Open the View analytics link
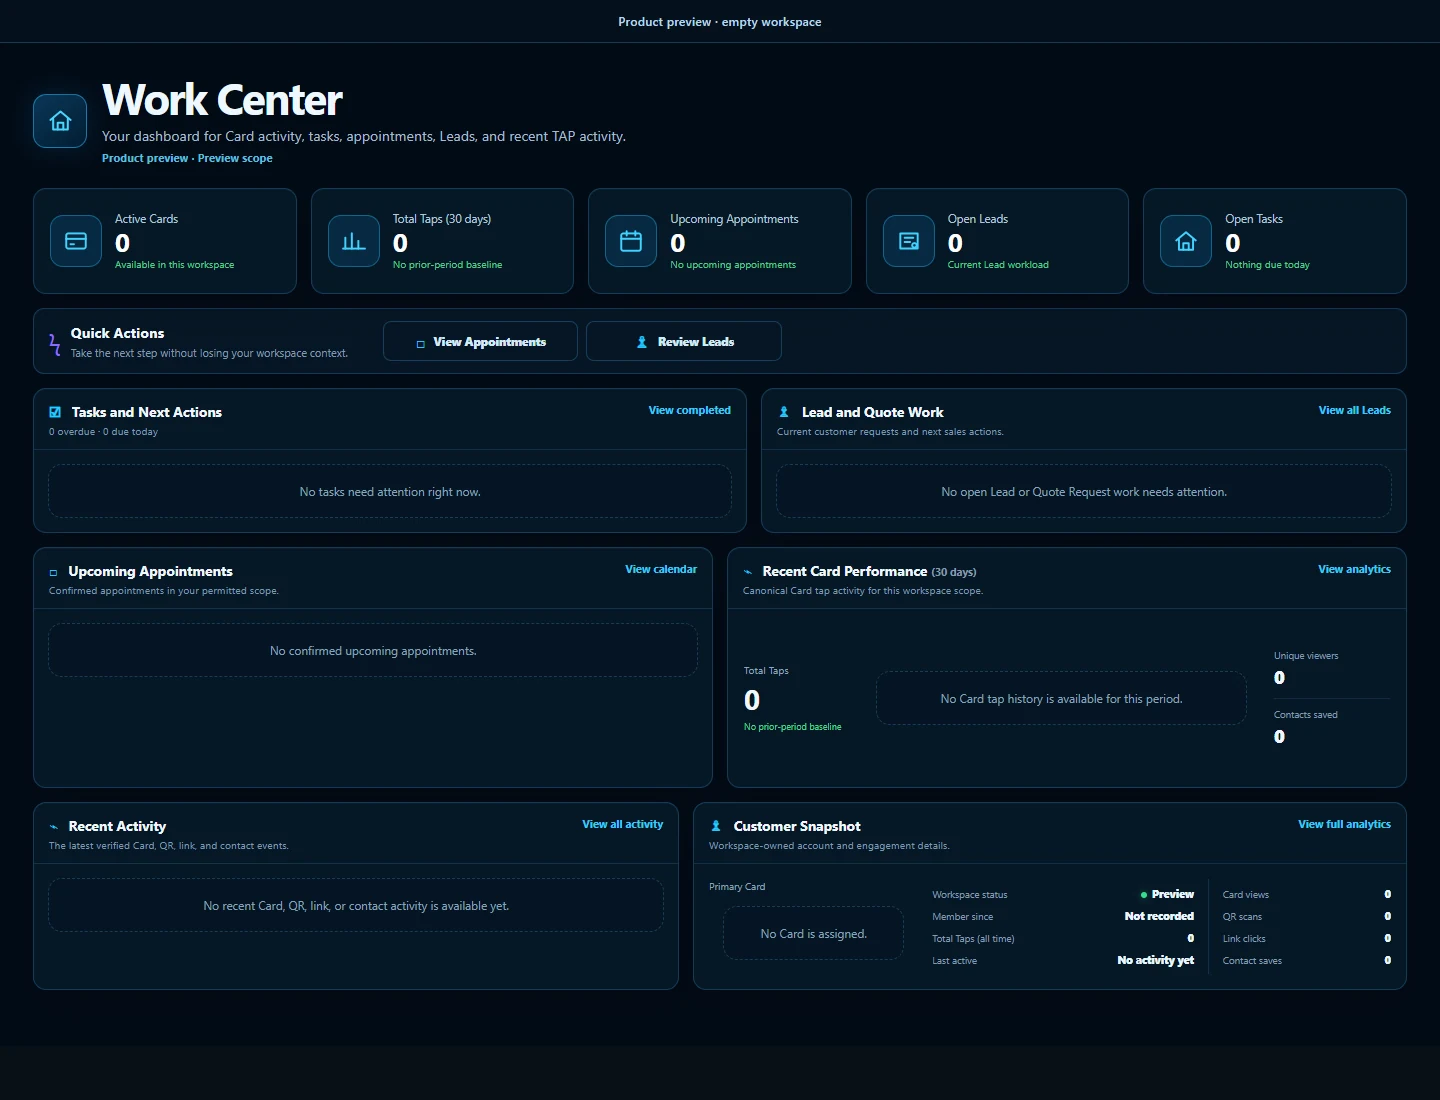This screenshot has height=1100, width=1440. (1354, 569)
